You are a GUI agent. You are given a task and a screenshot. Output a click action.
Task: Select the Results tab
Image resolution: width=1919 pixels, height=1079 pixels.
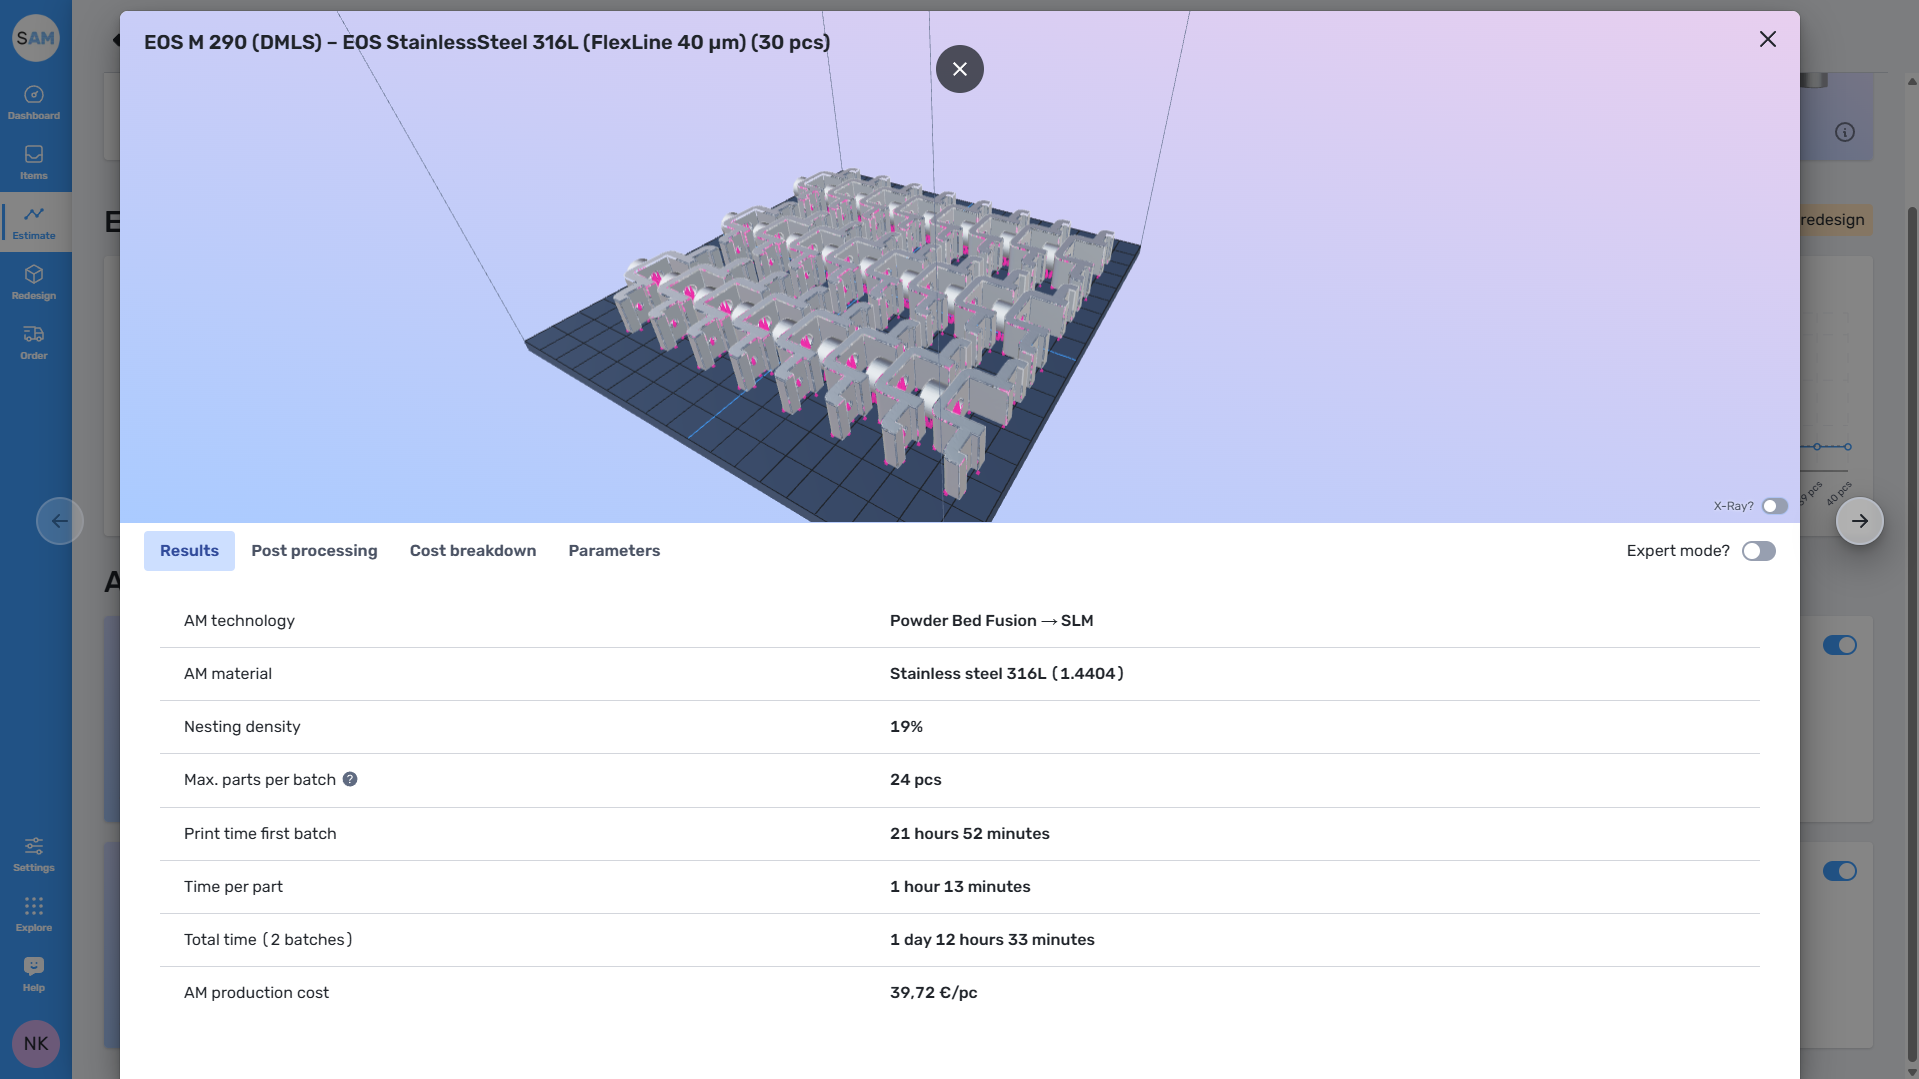tap(189, 551)
